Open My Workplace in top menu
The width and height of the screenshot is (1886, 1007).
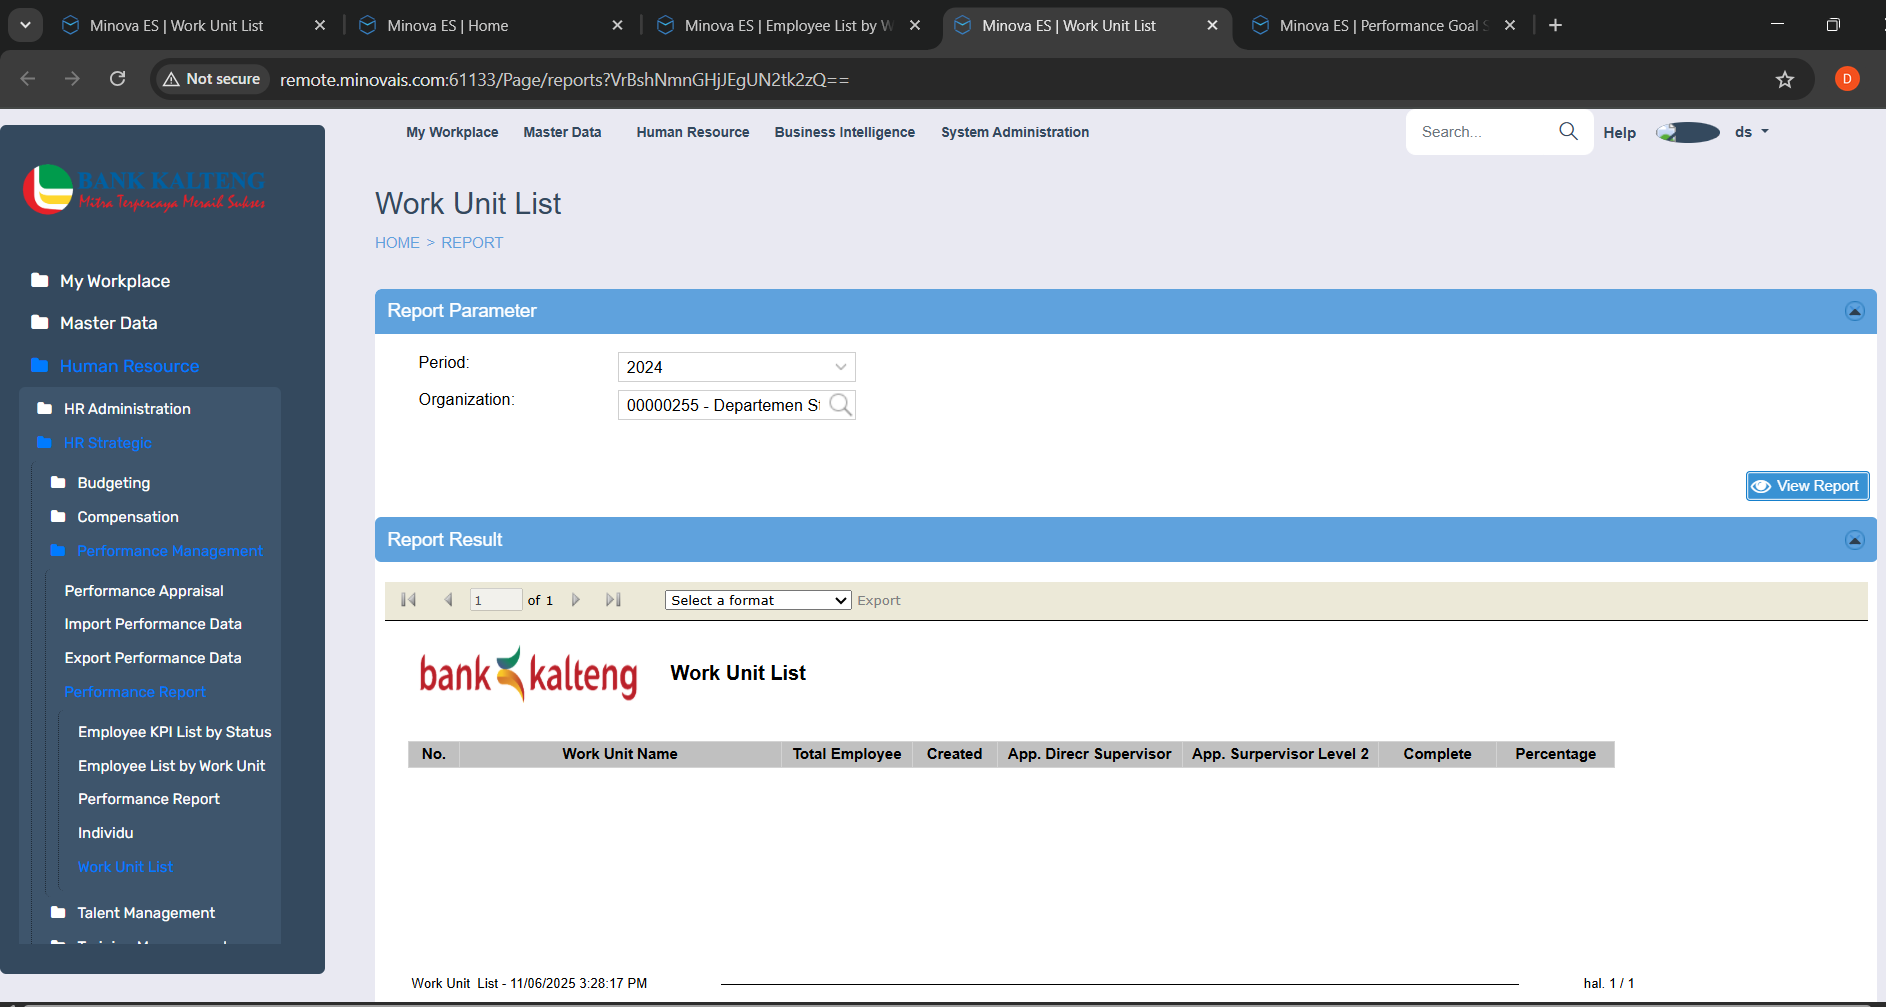point(452,132)
